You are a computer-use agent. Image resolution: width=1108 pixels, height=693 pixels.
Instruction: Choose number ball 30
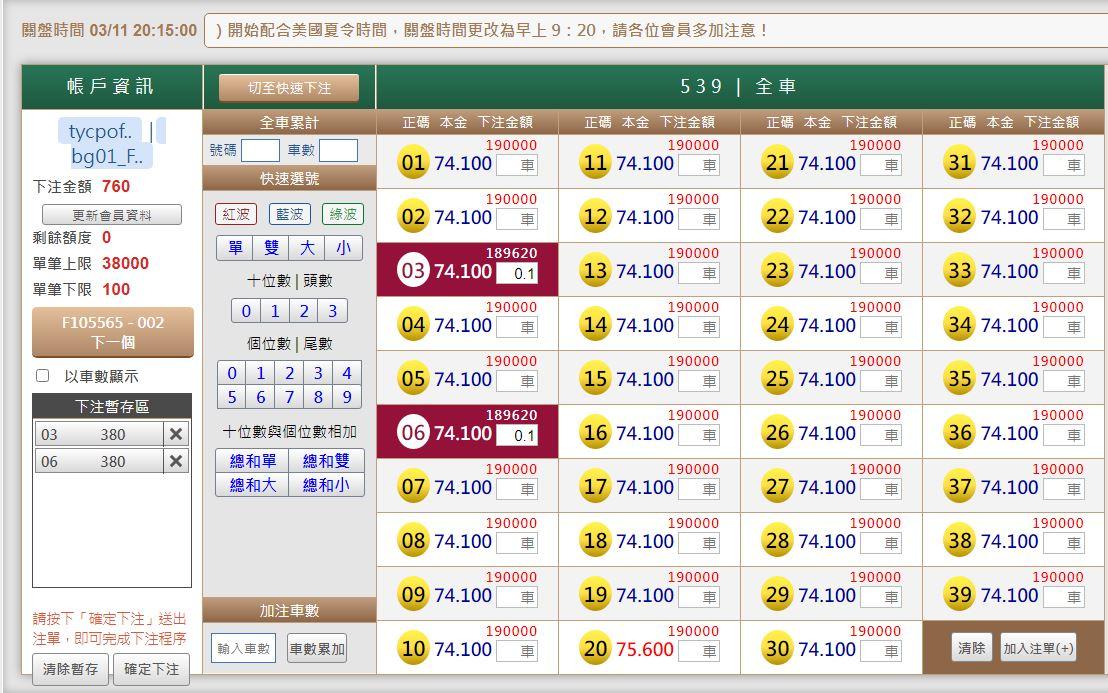coord(777,648)
